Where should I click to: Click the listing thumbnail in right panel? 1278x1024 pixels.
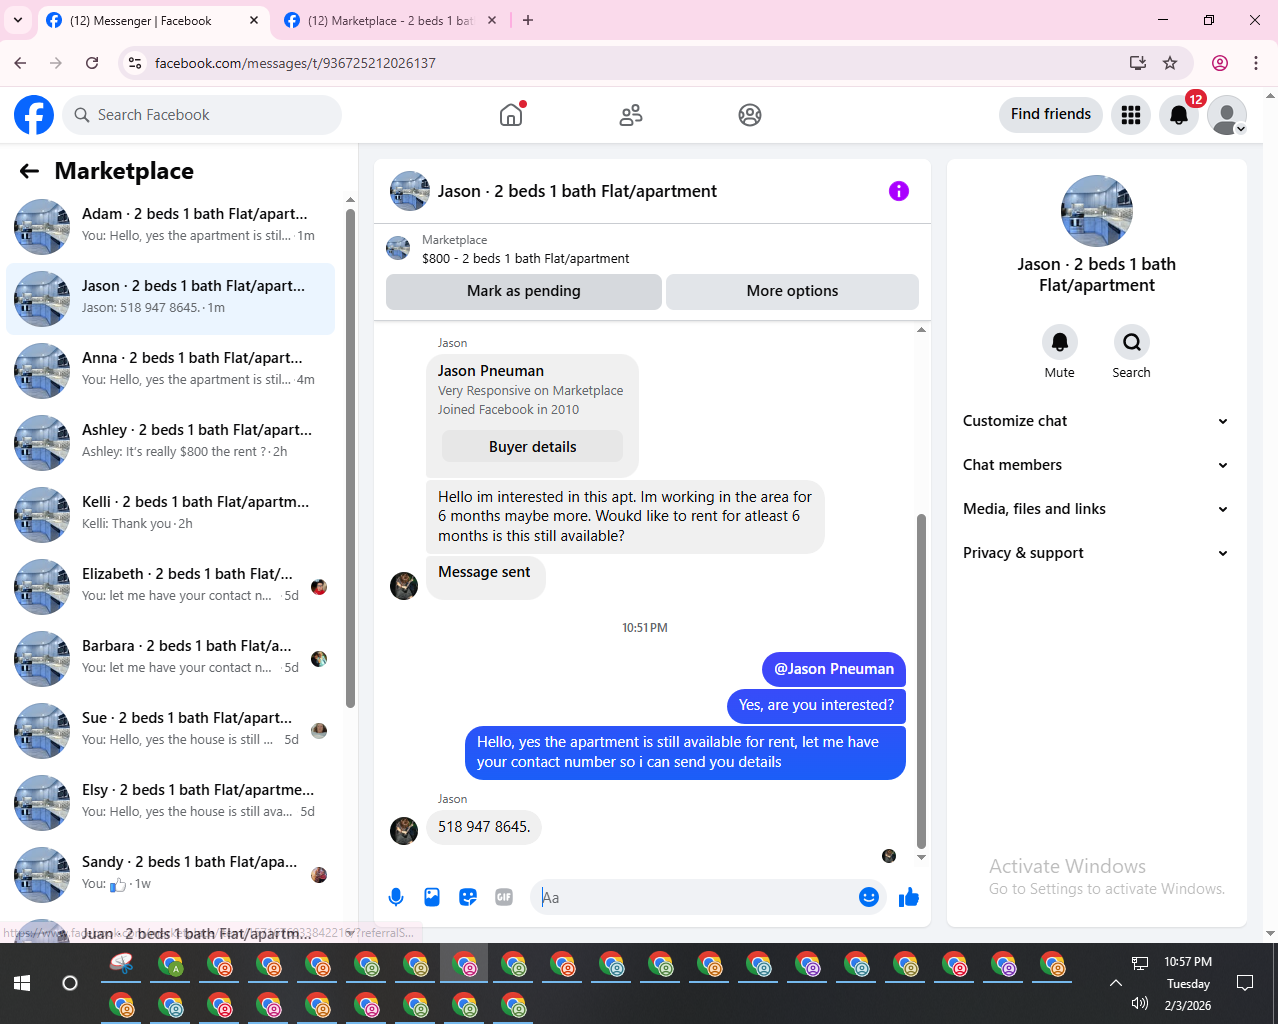tap(1097, 211)
